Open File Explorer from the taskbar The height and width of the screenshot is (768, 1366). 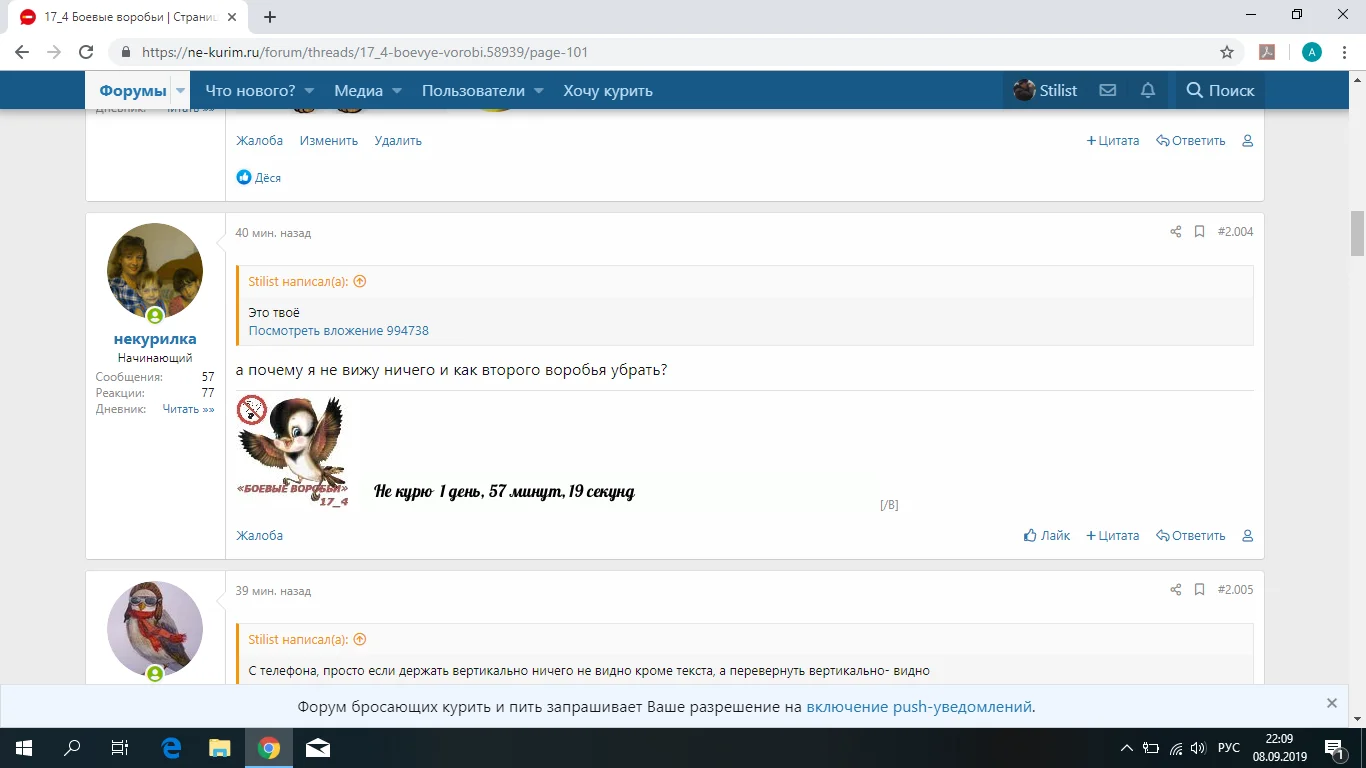click(x=219, y=748)
